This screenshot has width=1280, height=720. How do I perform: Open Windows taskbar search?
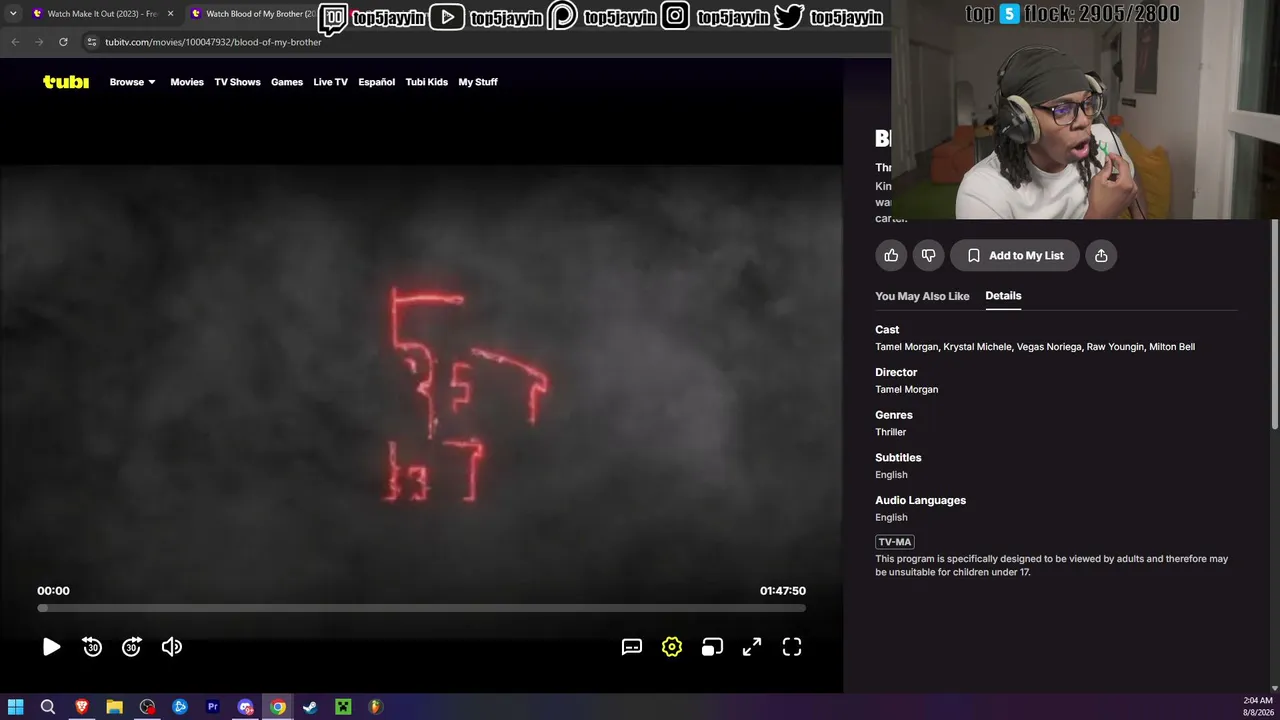coord(47,707)
